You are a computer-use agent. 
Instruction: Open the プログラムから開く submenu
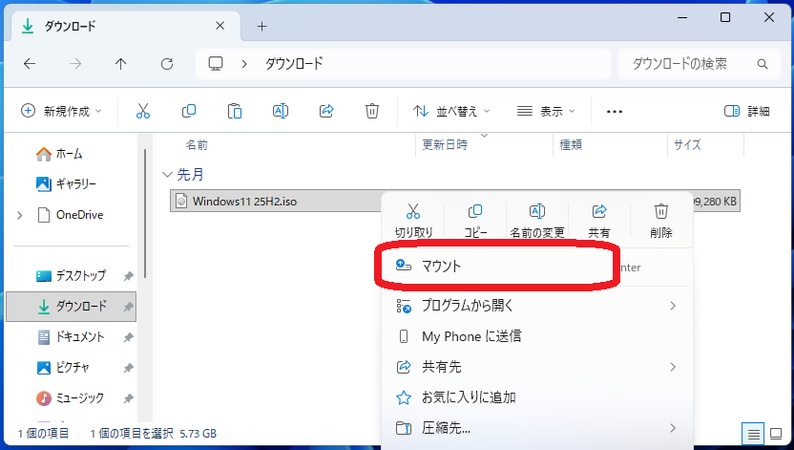point(537,306)
